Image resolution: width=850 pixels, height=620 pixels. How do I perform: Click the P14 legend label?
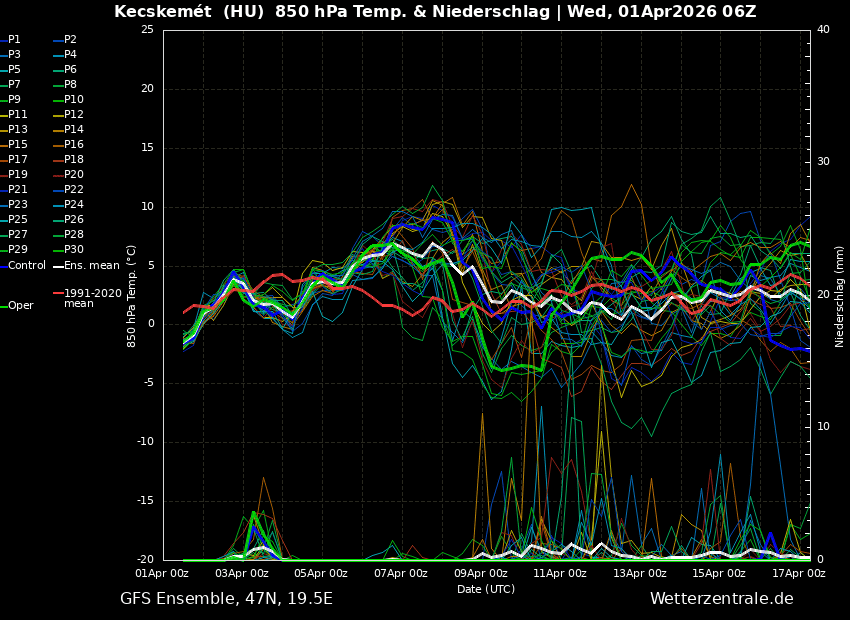[74, 130]
